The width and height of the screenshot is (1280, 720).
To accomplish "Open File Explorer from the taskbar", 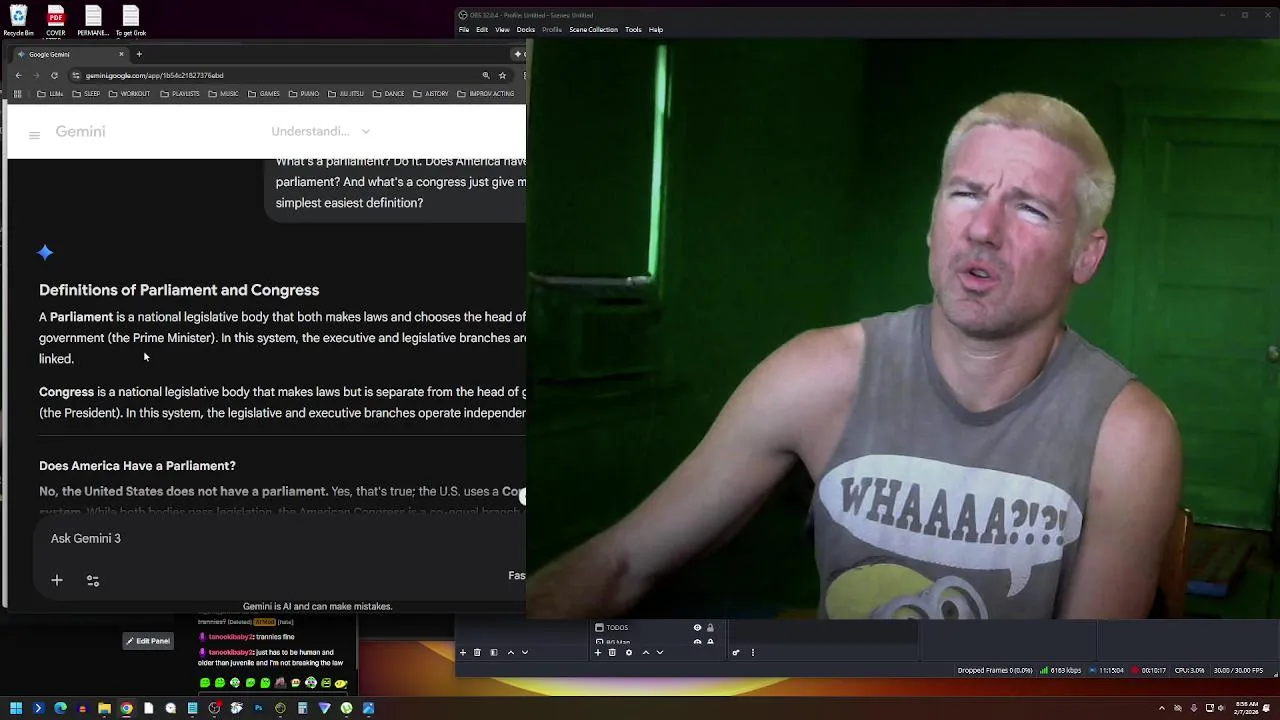I will tap(104, 708).
